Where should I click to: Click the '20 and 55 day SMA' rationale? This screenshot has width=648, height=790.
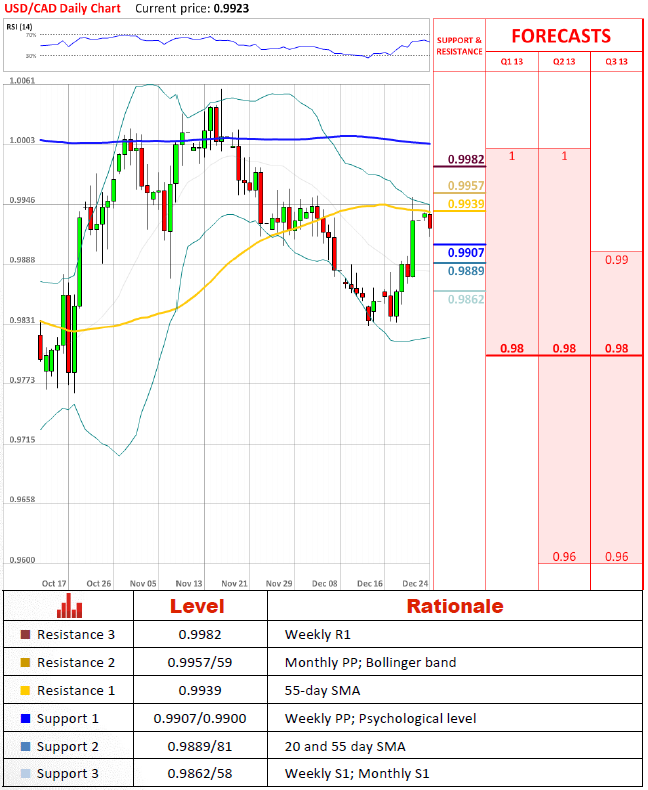coord(345,746)
